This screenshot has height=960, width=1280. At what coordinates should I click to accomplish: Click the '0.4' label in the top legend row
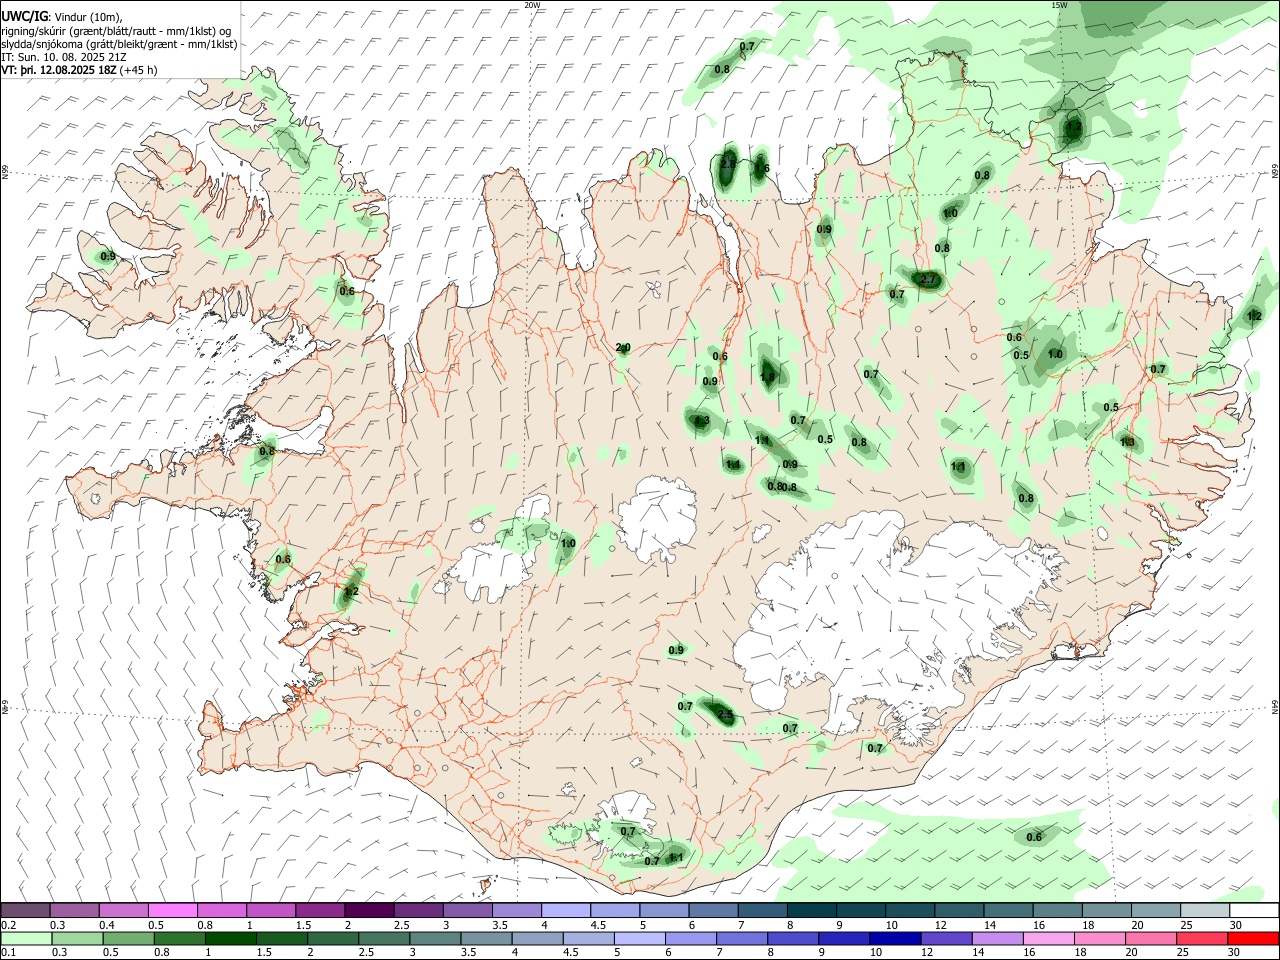pyautogui.click(x=106, y=925)
